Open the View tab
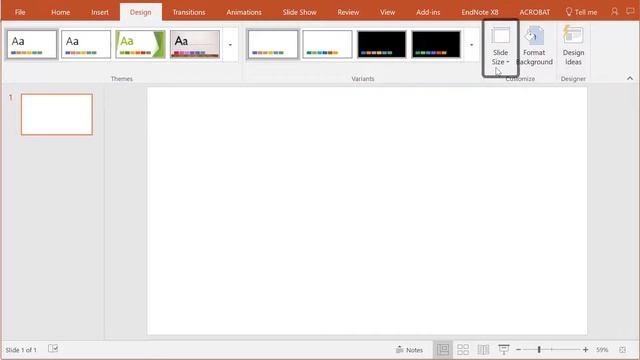640x360 pixels. tap(387, 12)
